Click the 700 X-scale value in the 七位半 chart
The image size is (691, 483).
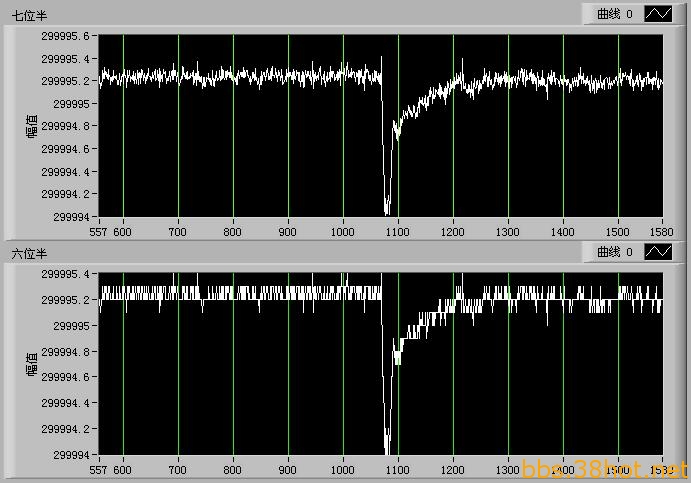pyautogui.click(x=178, y=232)
